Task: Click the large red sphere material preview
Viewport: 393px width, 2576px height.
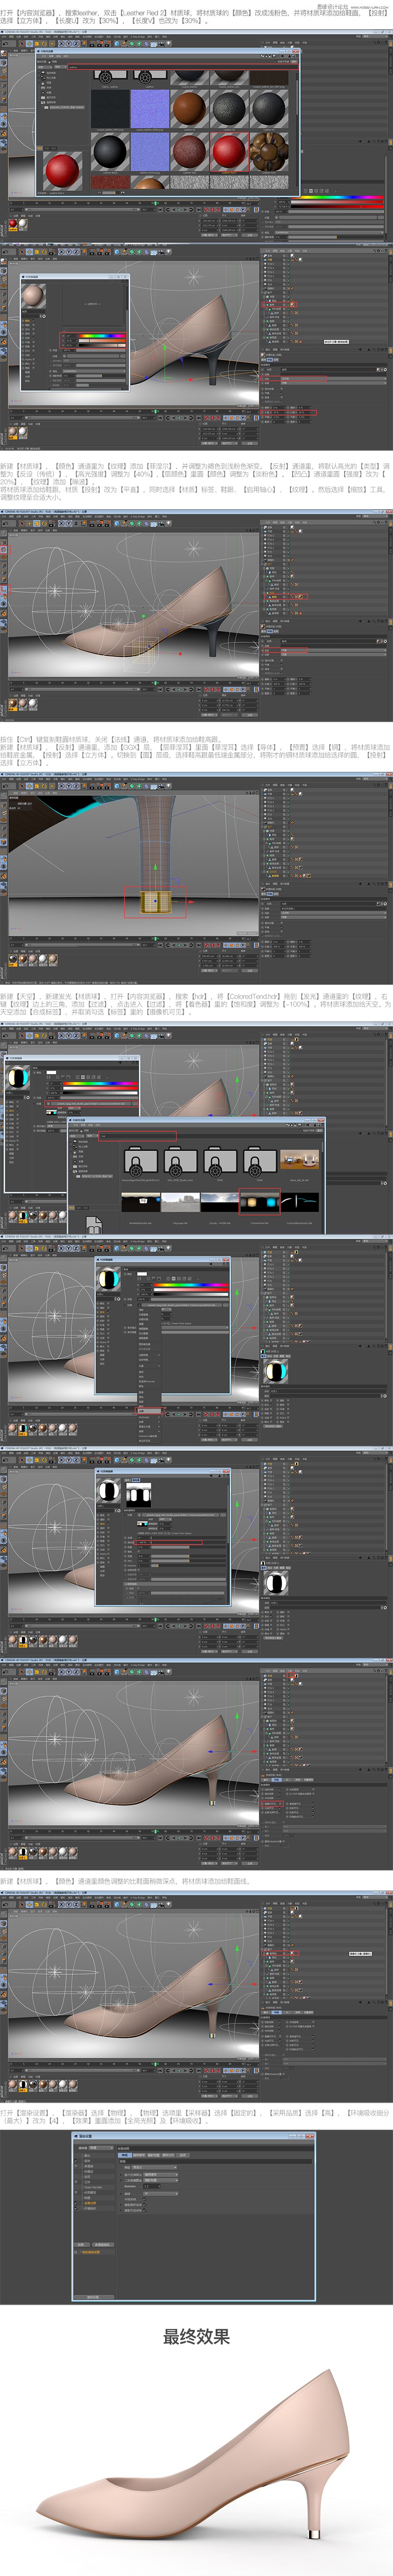Action: click(x=63, y=170)
